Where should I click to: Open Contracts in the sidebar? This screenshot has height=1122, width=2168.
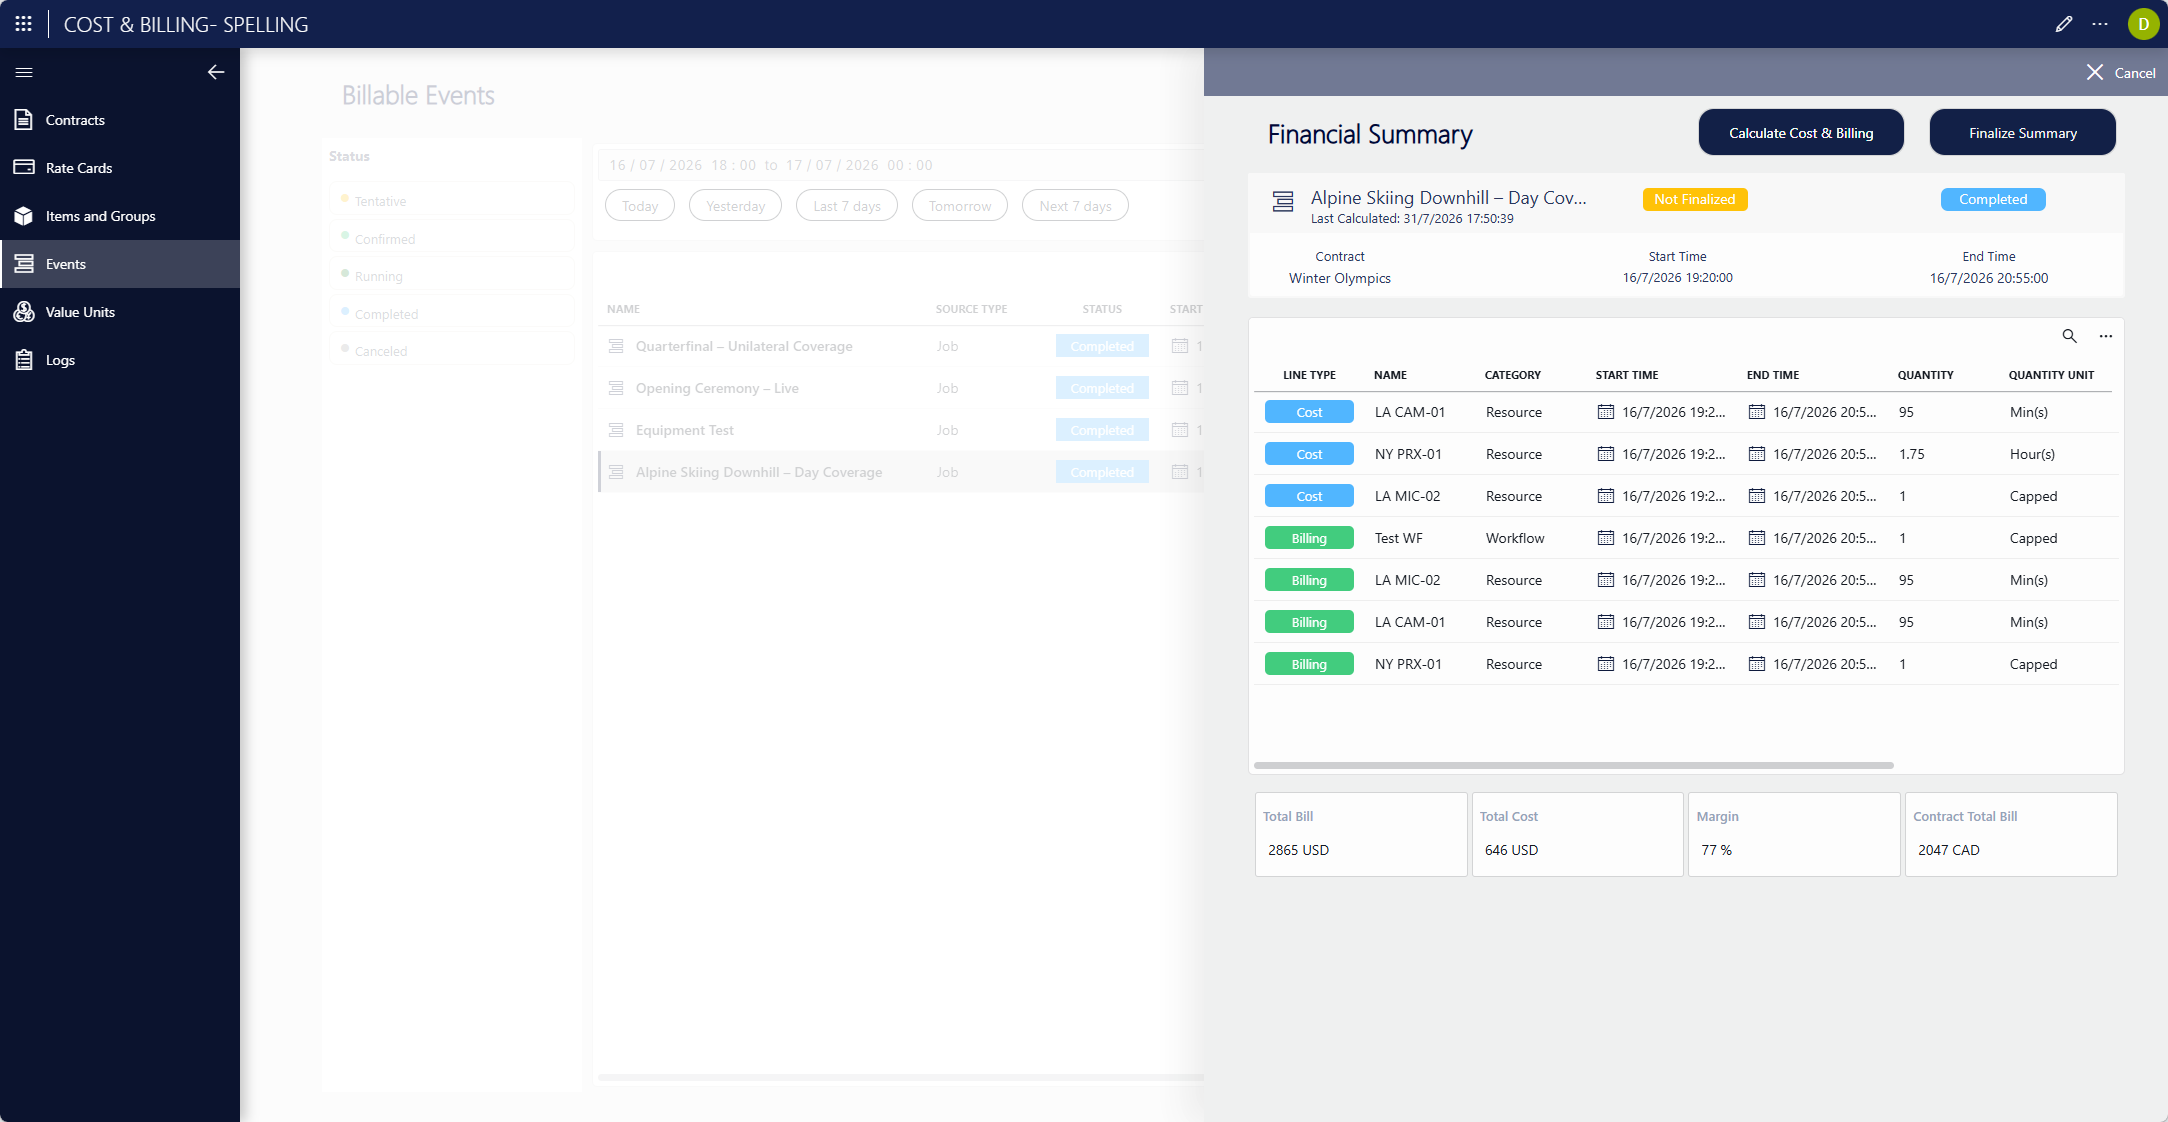pos(120,120)
